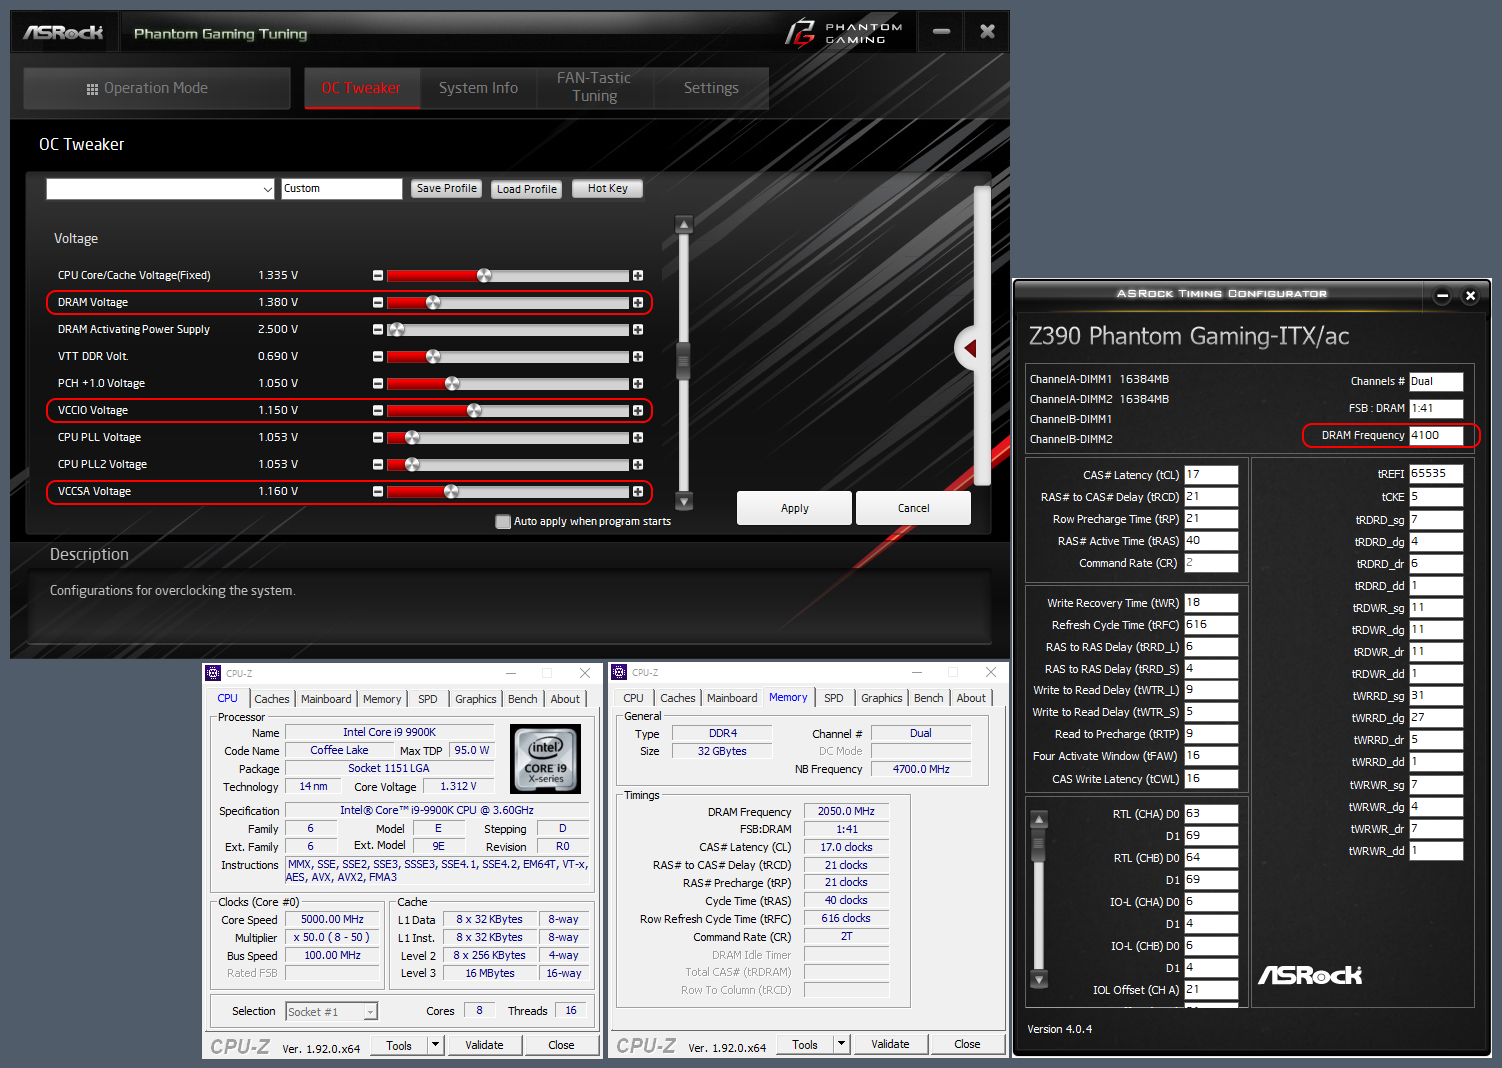Click the Hot Key button

(607, 189)
